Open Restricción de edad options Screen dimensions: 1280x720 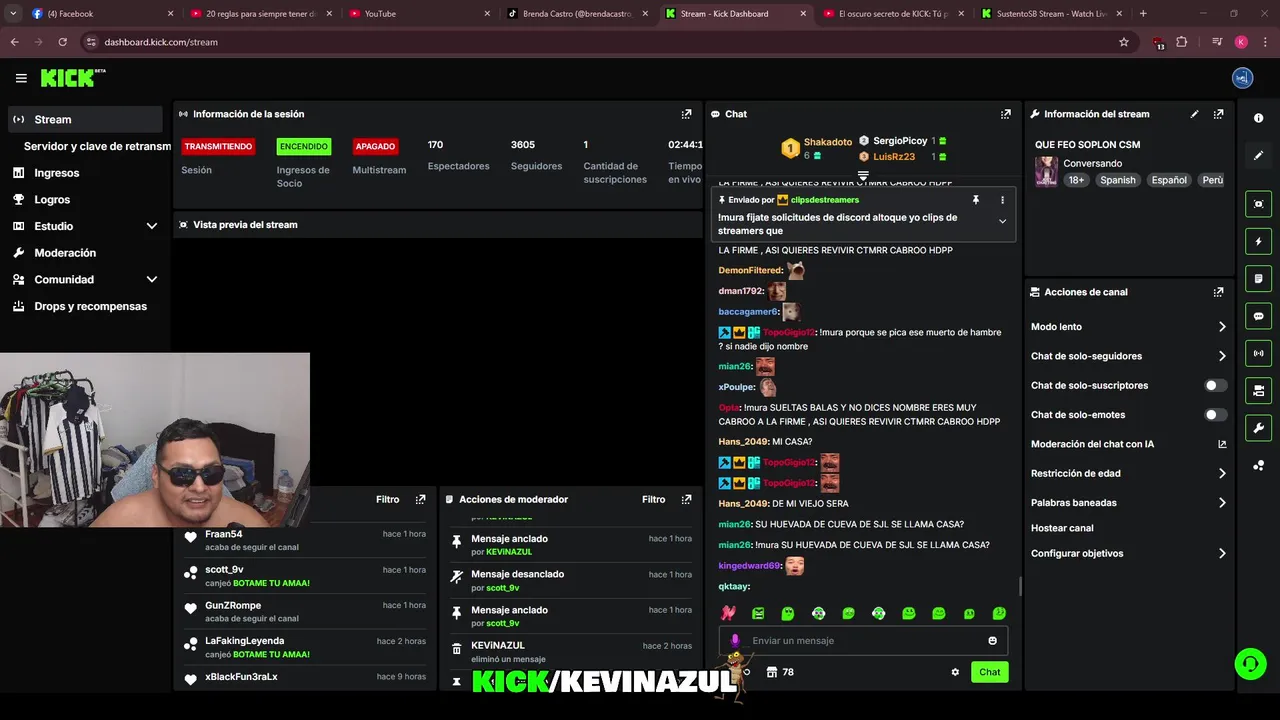click(1129, 473)
